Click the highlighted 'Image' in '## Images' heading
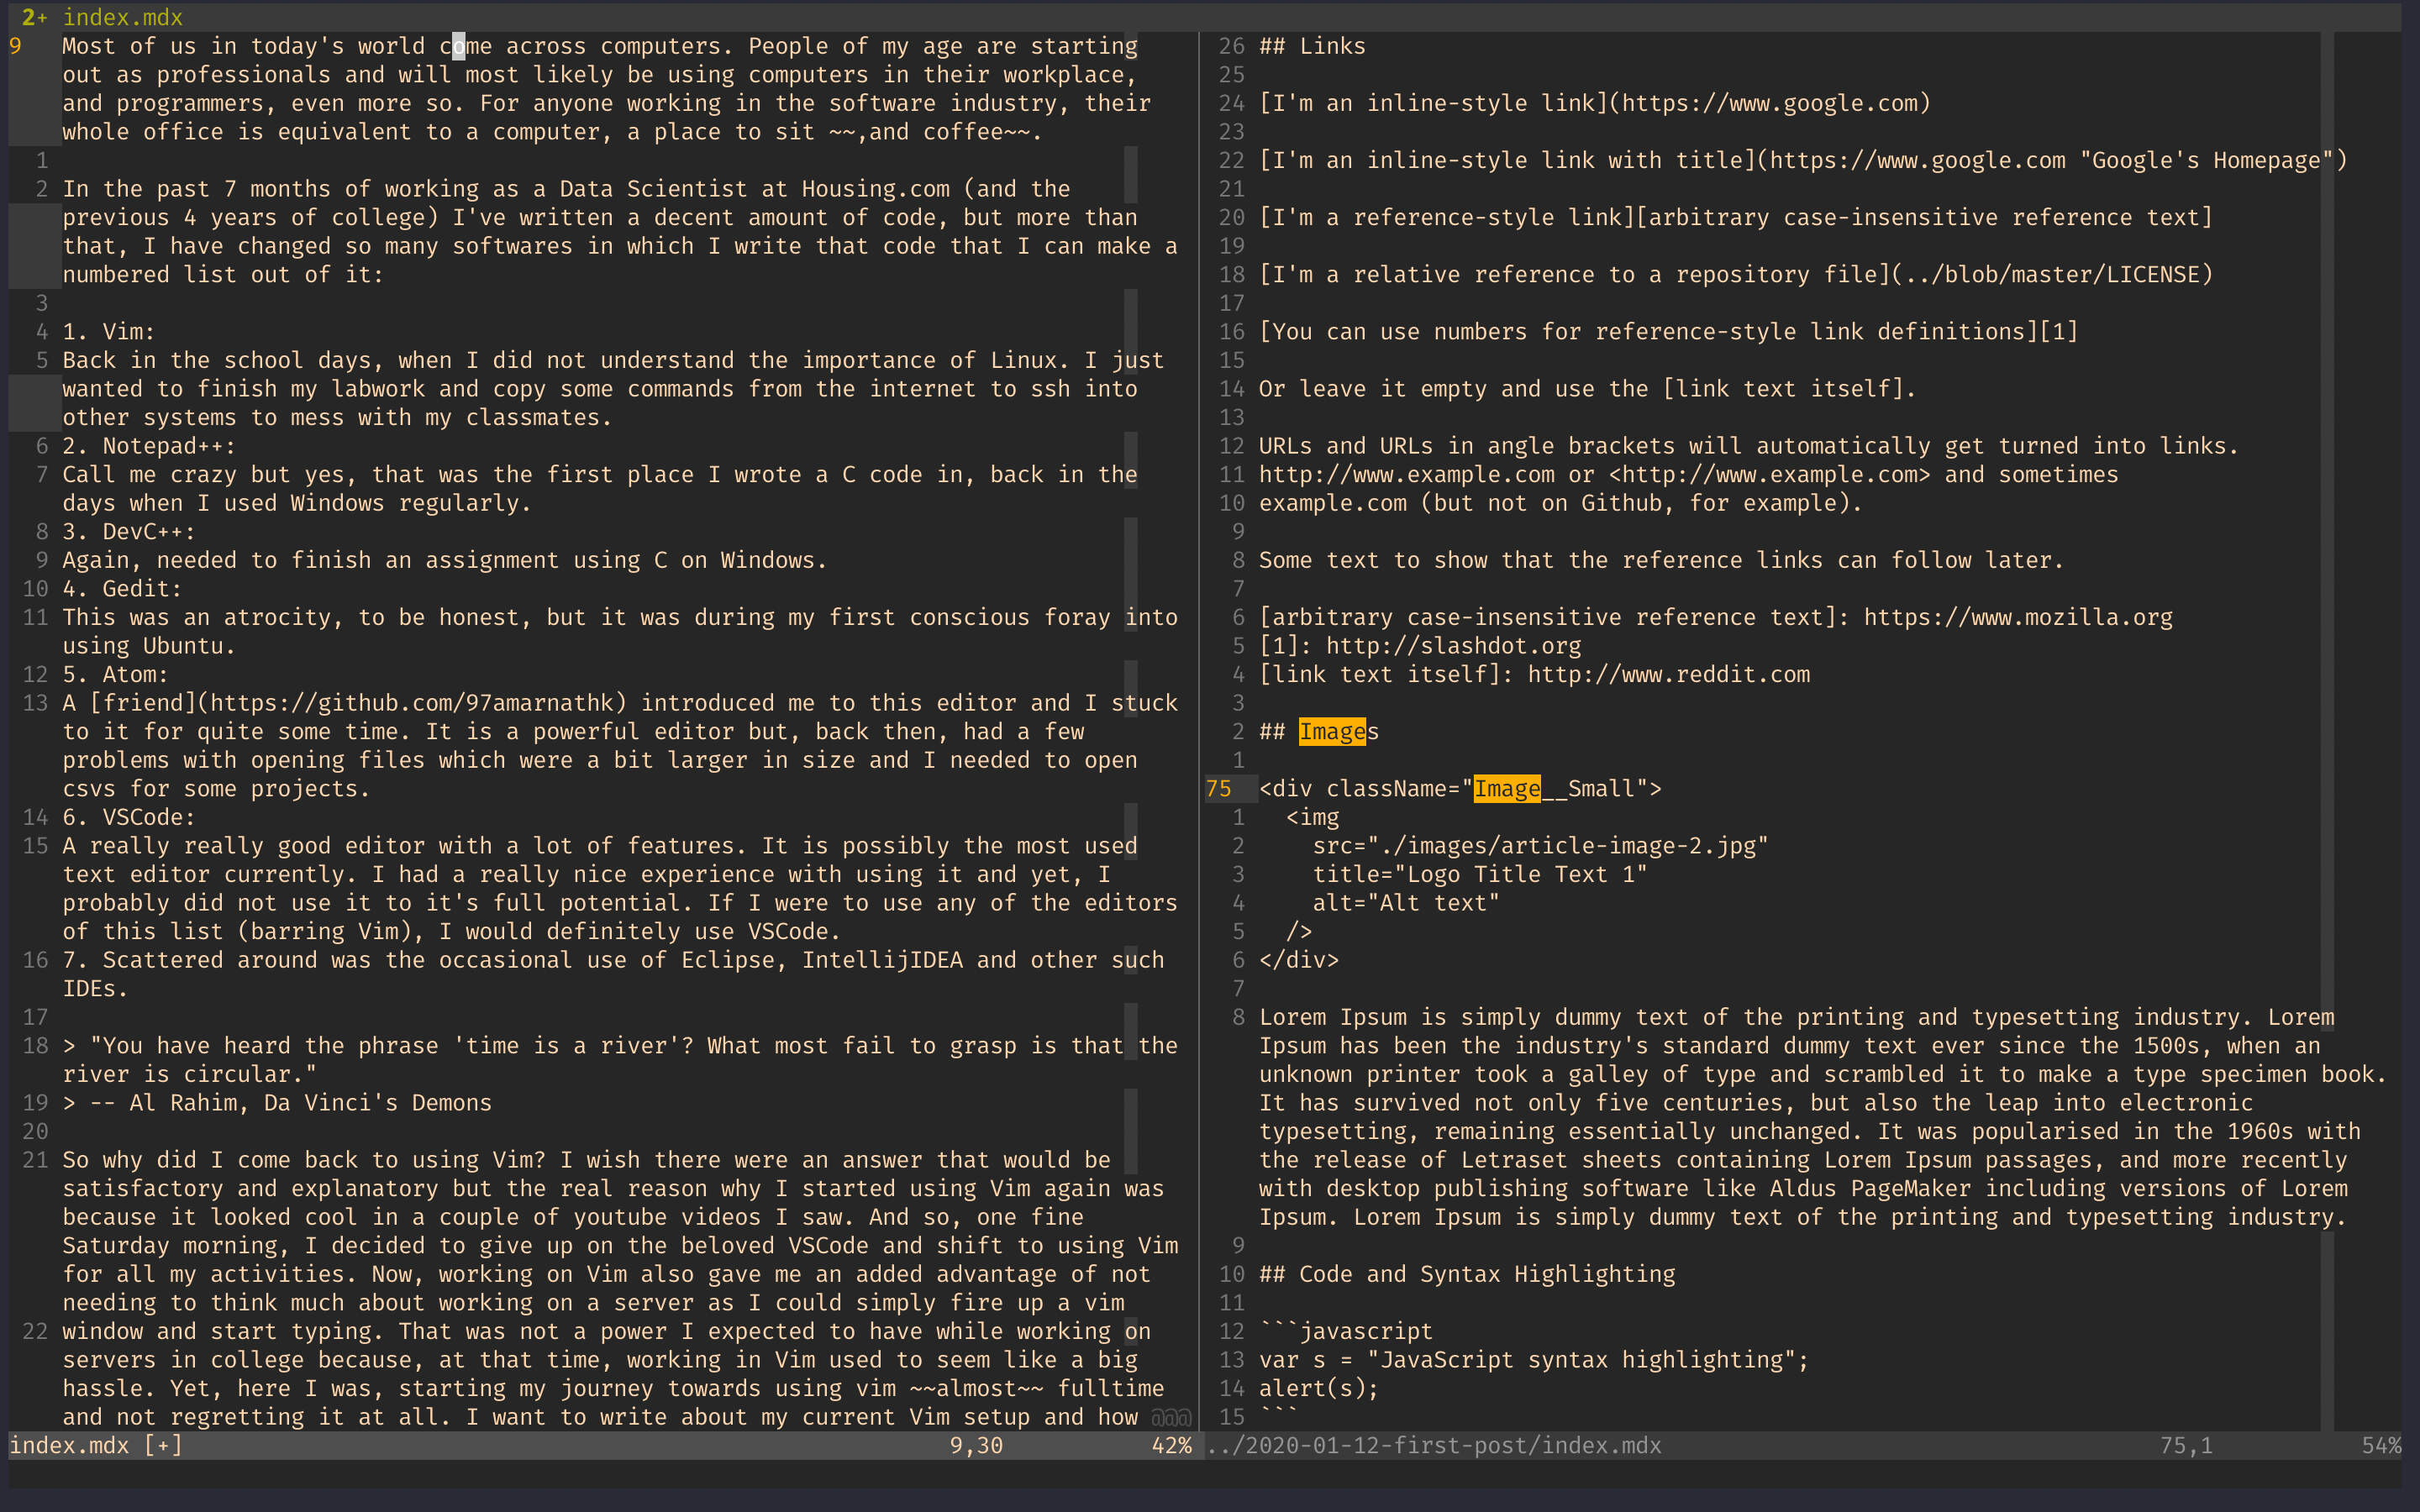 click(1332, 731)
